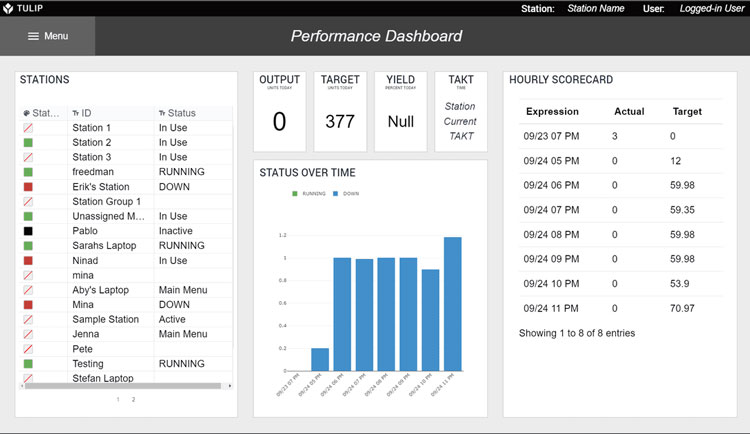Viewport: 750px width, 434px height.
Task: Toggle RUNNING series in chart legend
Action: [309, 194]
